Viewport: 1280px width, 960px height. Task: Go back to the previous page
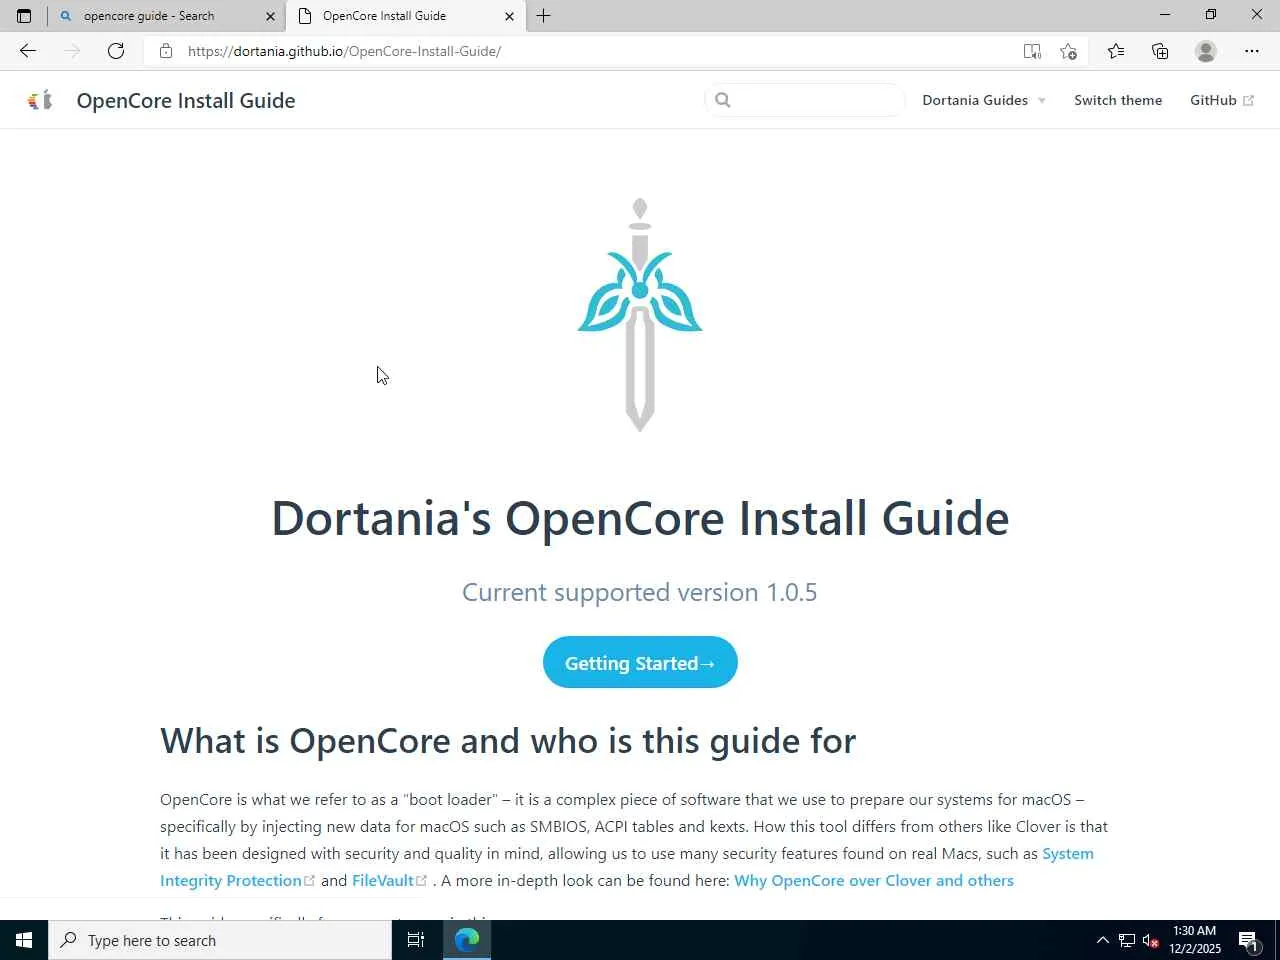pos(28,51)
